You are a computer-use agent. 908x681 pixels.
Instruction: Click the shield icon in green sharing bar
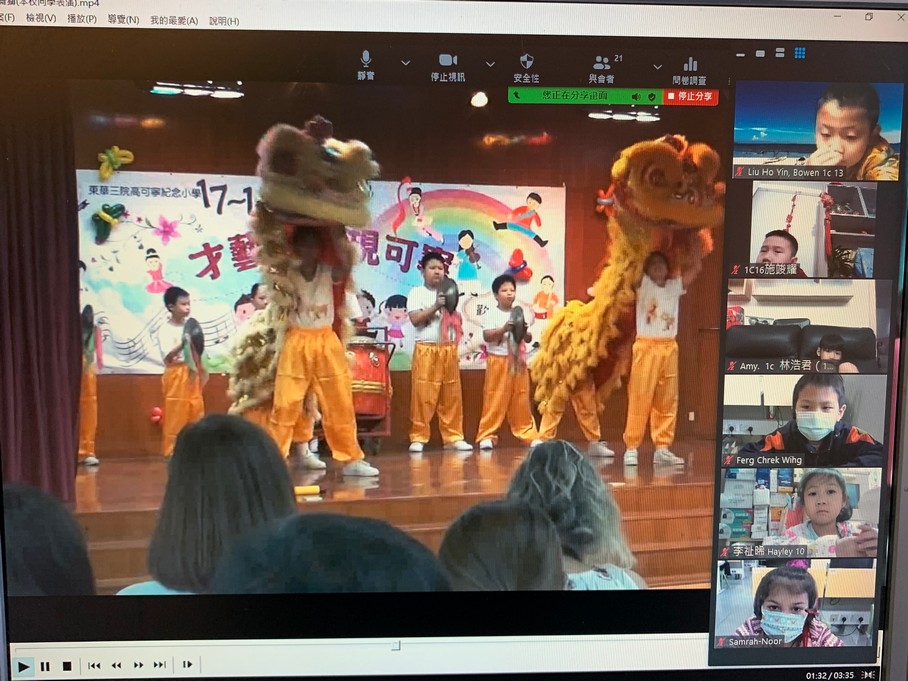point(652,97)
